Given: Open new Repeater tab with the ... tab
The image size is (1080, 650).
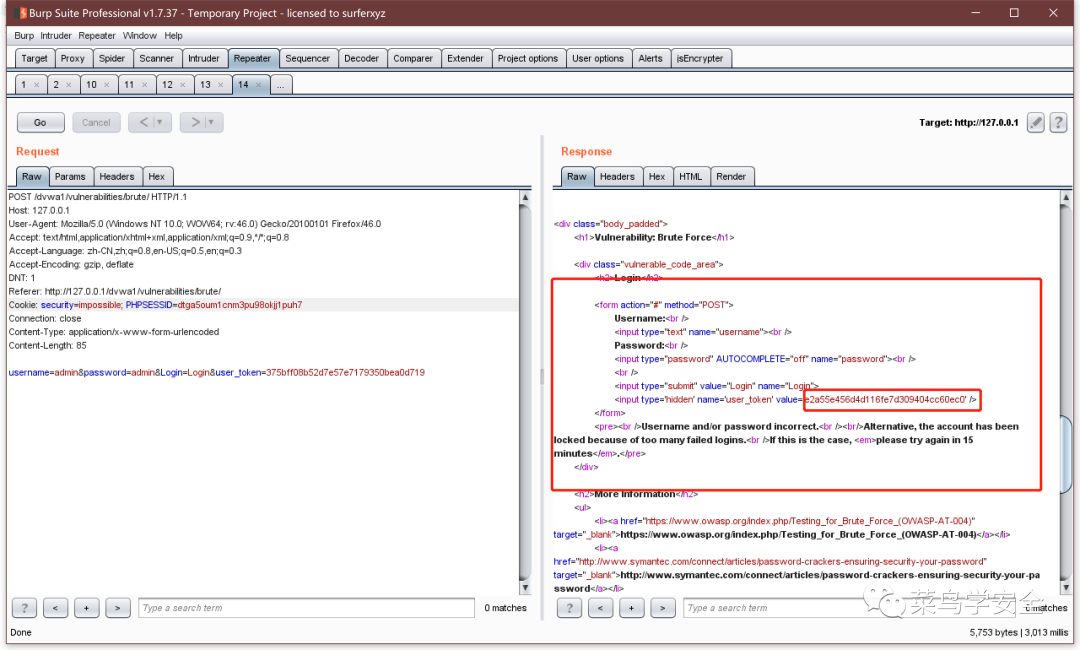Looking at the screenshot, I should (281, 85).
